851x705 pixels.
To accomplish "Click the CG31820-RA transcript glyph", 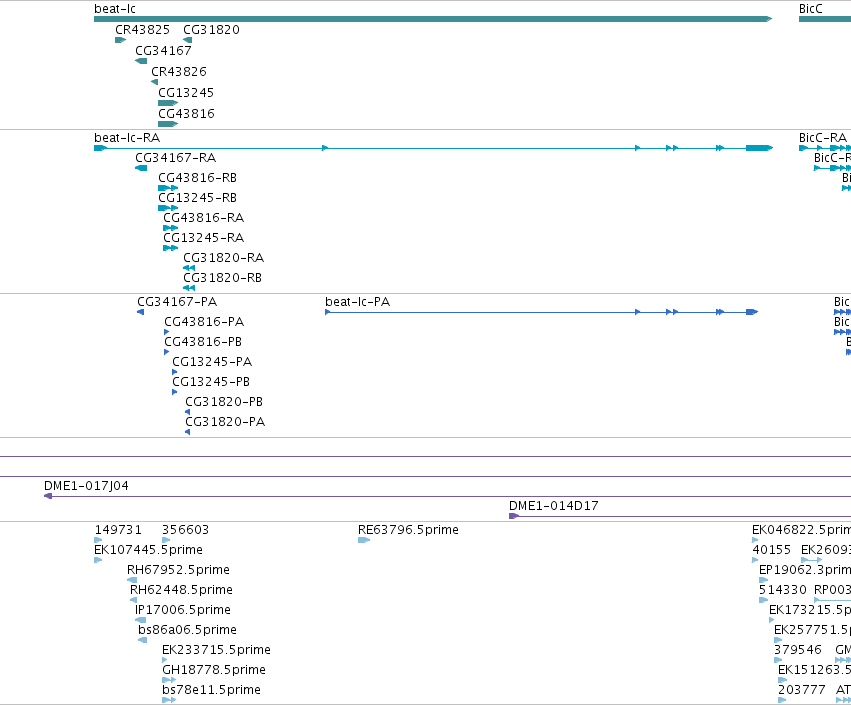I will [x=189, y=268].
